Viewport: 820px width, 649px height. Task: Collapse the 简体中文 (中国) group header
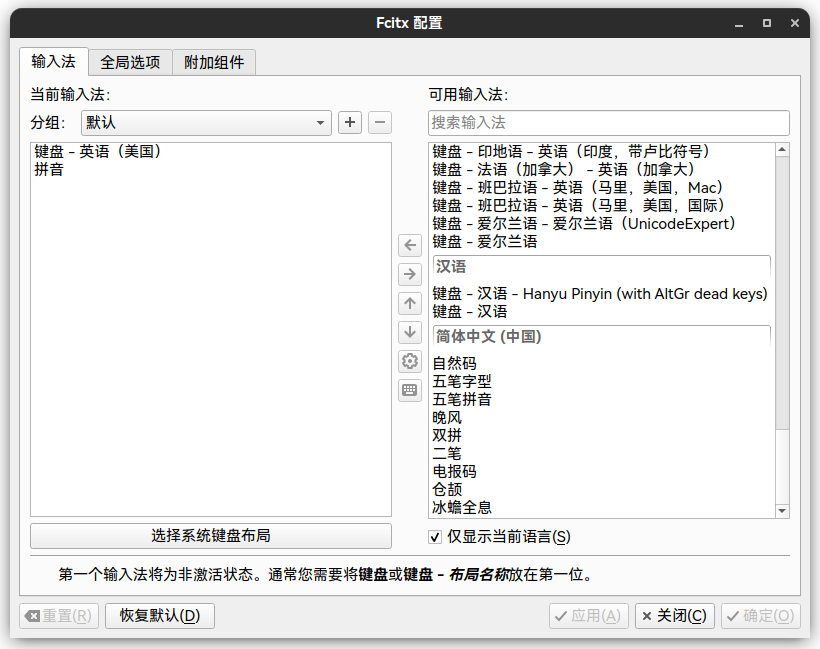tap(600, 337)
